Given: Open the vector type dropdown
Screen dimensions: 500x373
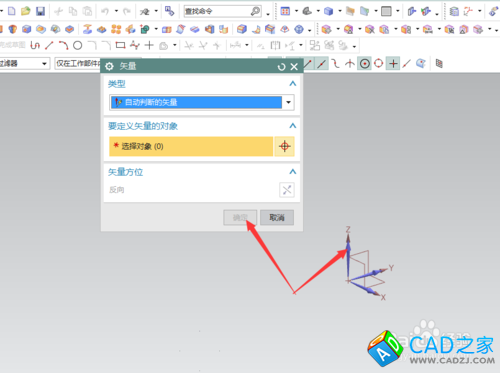Looking at the screenshot, I should 288,102.
